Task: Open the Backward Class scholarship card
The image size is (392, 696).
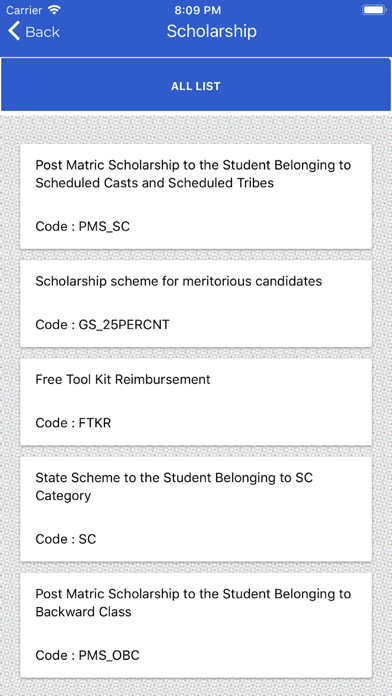Action: point(196,625)
